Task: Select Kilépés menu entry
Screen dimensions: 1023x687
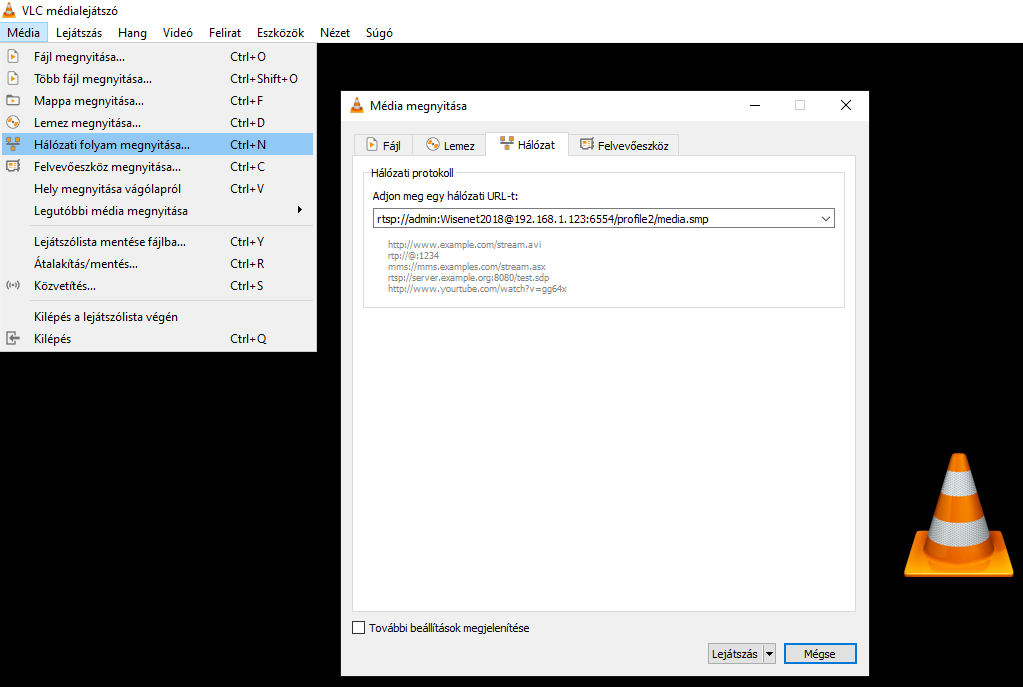Action: (x=158, y=339)
